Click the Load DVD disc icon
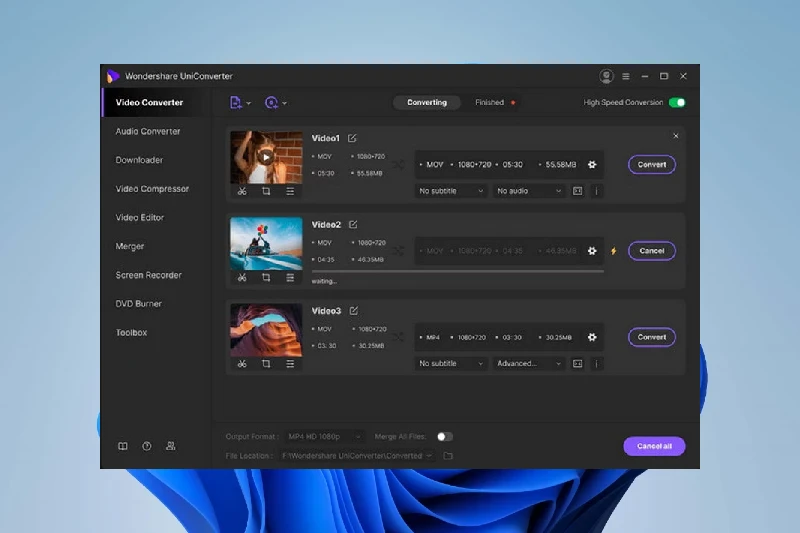 [271, 103]
